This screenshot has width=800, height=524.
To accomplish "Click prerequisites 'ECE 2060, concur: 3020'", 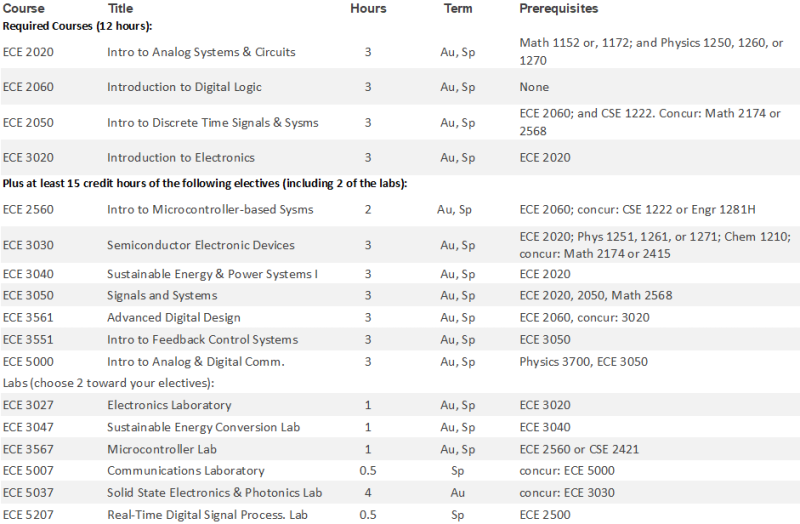I will click(x=585, y=317).
